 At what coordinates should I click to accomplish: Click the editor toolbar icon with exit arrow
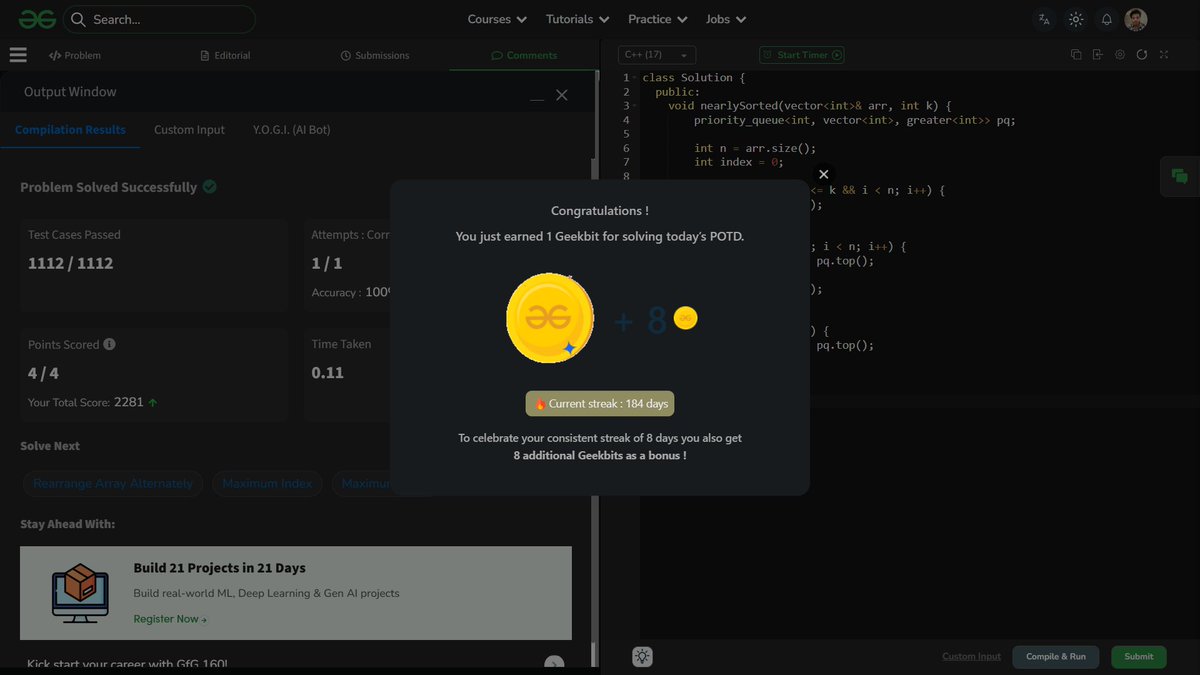point(1098,55)
